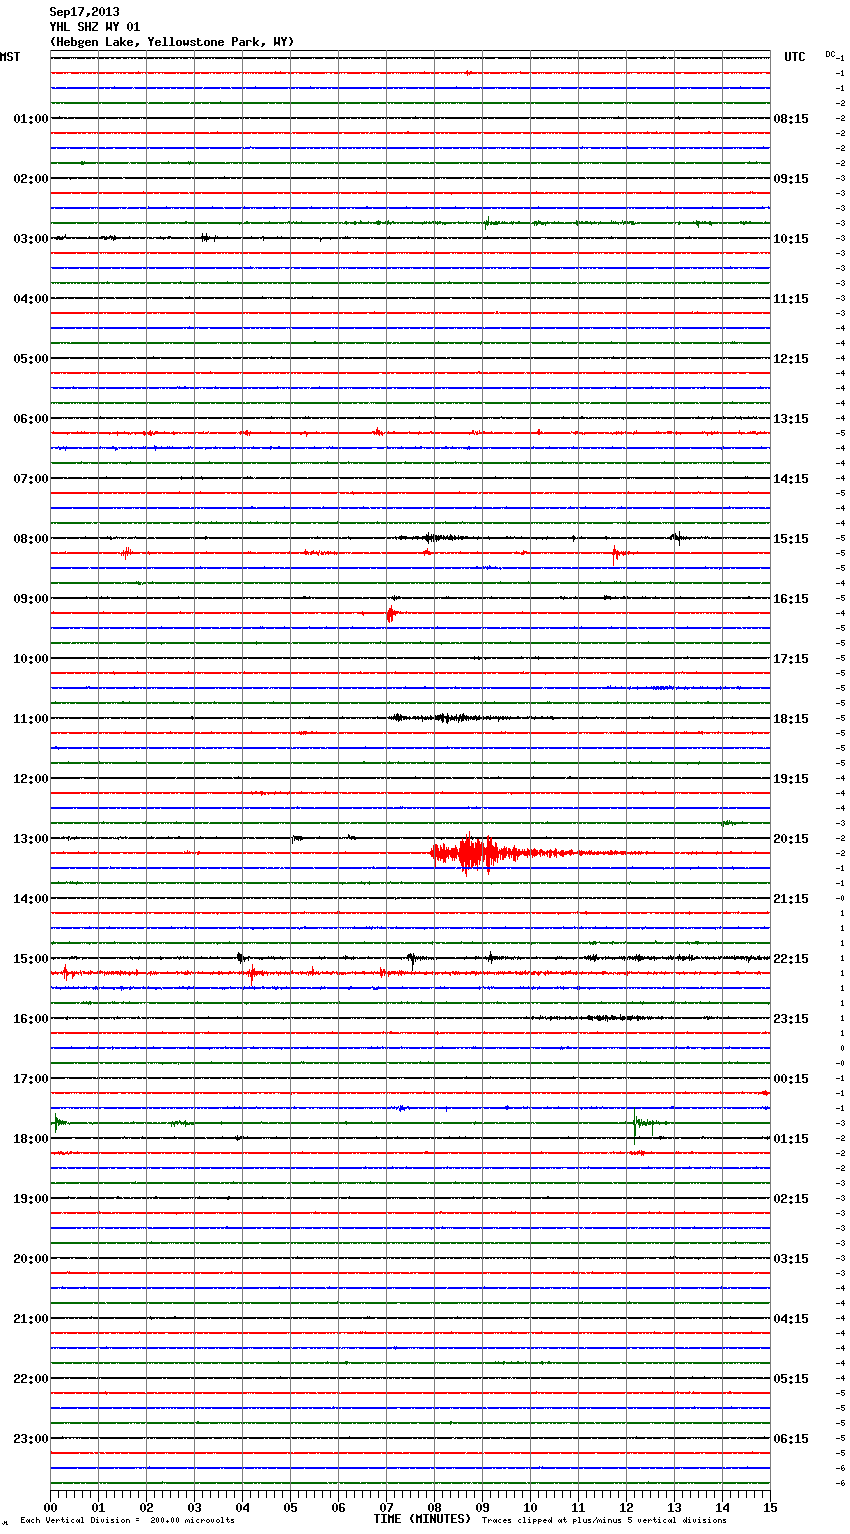Select the station code YHL SHZ WY 01
The height and width of the screenshot is (1534, 850).
pyautogui.click(x=95, y=27)
